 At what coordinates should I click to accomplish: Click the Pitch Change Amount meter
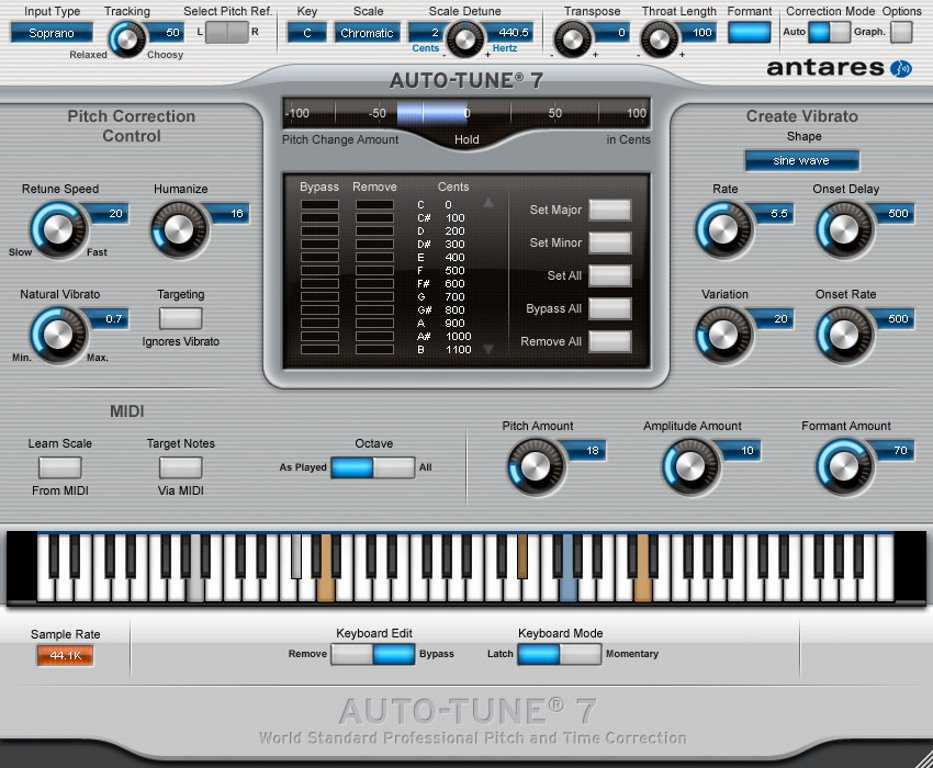pos(466,113)
